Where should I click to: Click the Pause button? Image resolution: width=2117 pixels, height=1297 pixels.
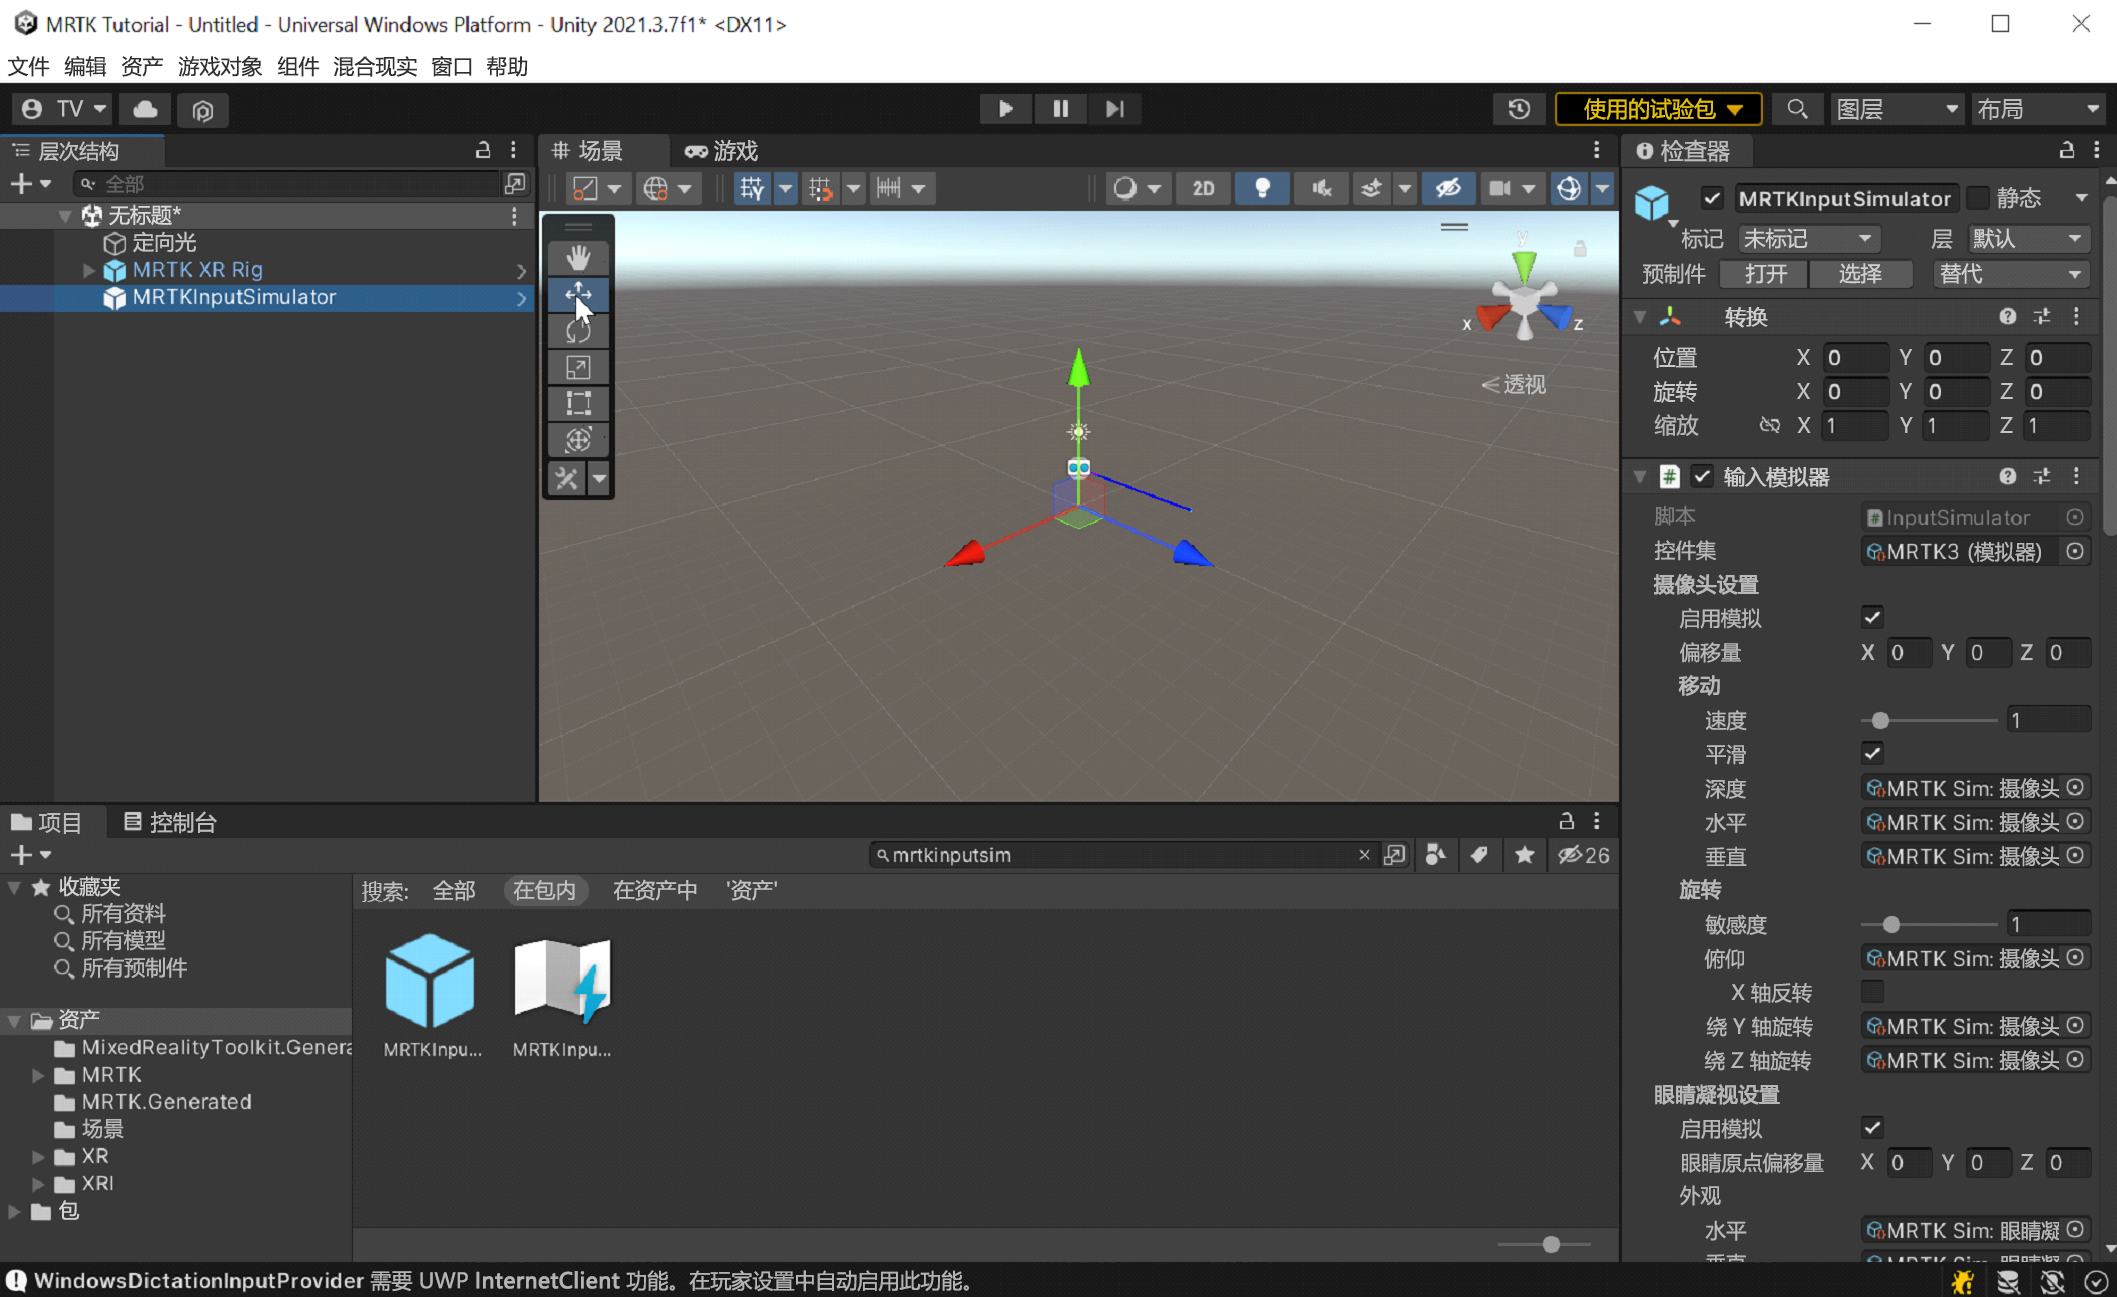click(1060, 108)
